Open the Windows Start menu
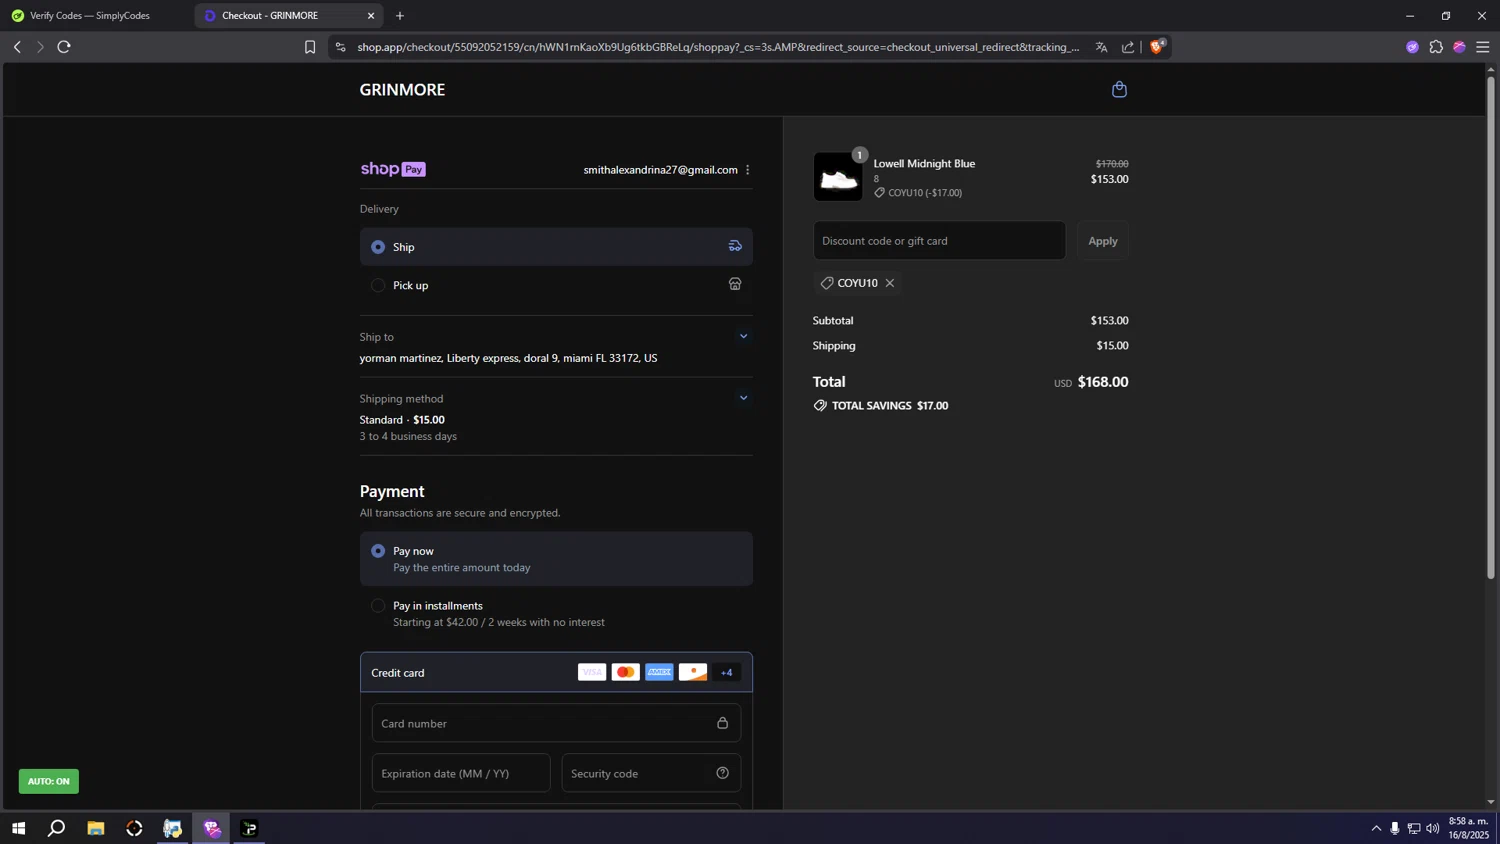 tap(18, 828)
